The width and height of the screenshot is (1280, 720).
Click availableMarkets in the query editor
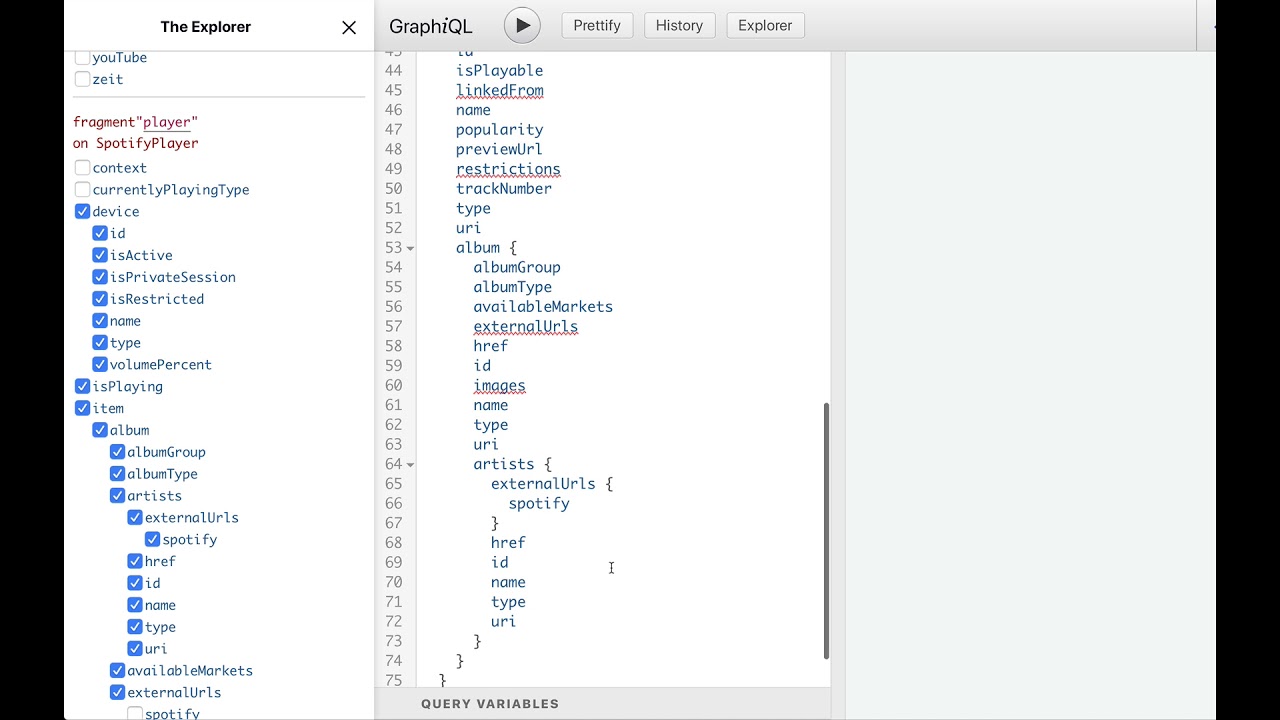[x=543, y=307]
